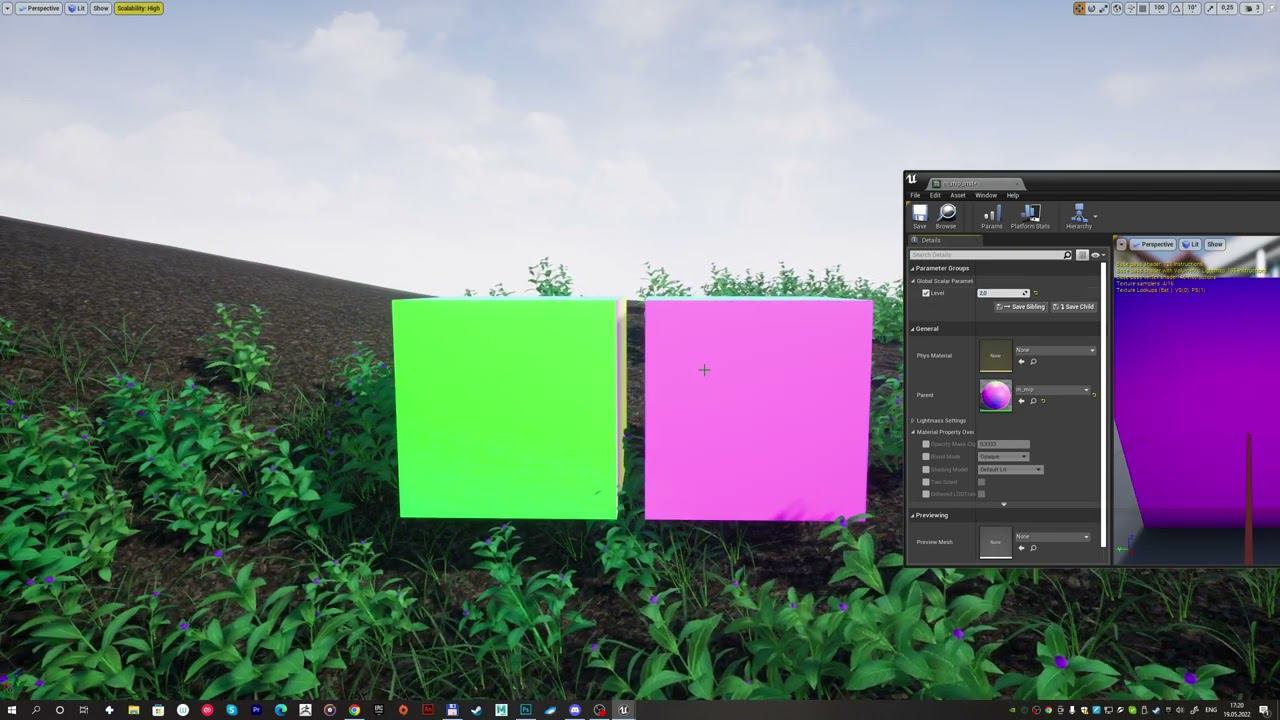Browse to Phys Material asset magnifier

click(1033, 361)
